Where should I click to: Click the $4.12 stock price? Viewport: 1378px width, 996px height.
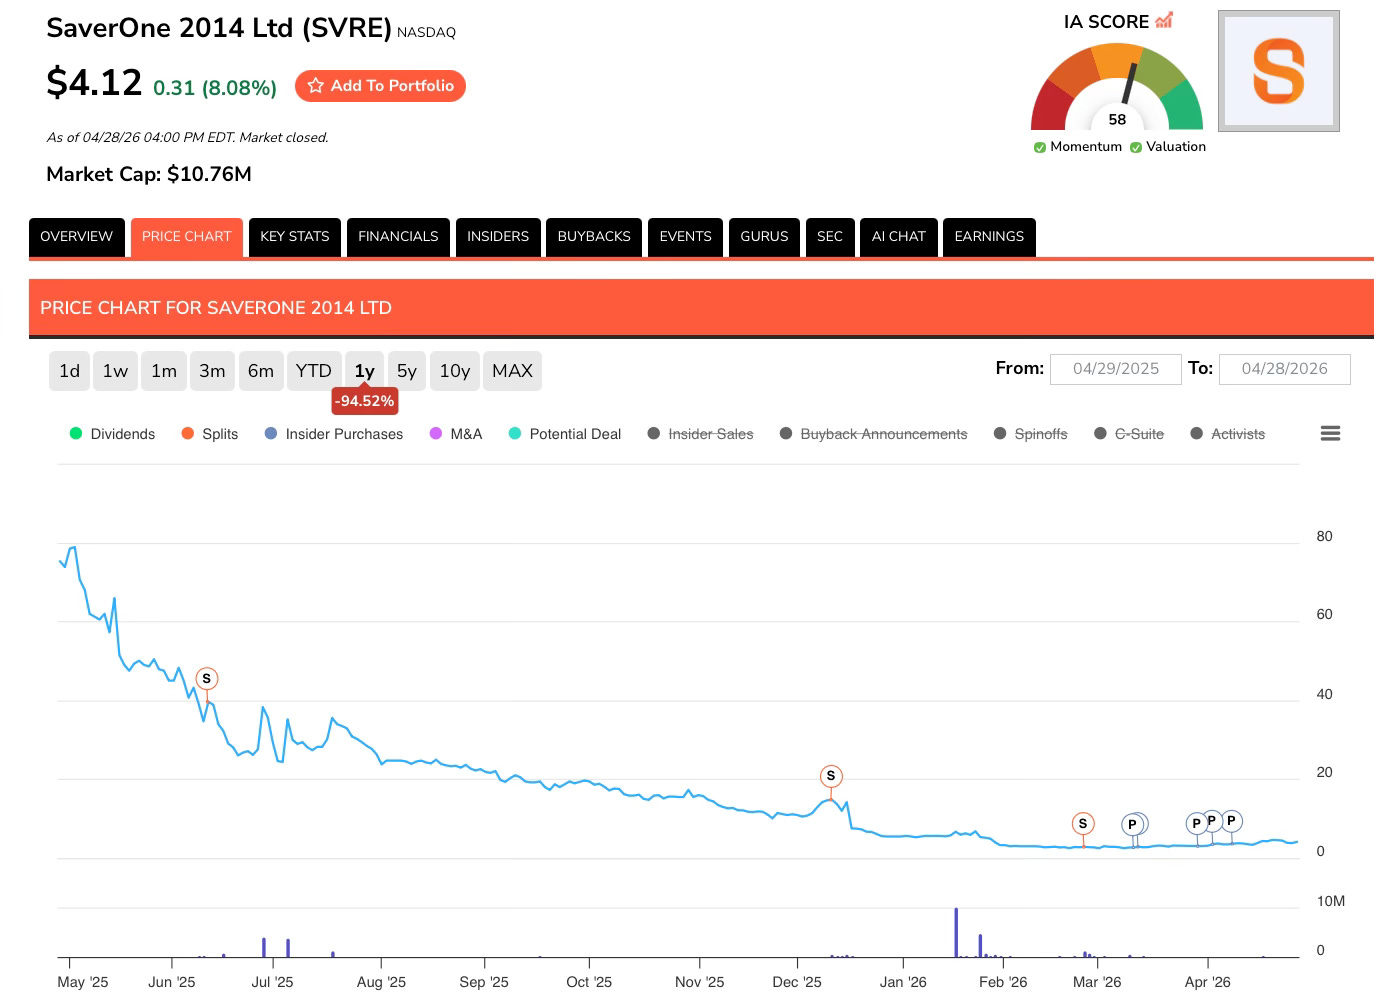click(94, 82)
